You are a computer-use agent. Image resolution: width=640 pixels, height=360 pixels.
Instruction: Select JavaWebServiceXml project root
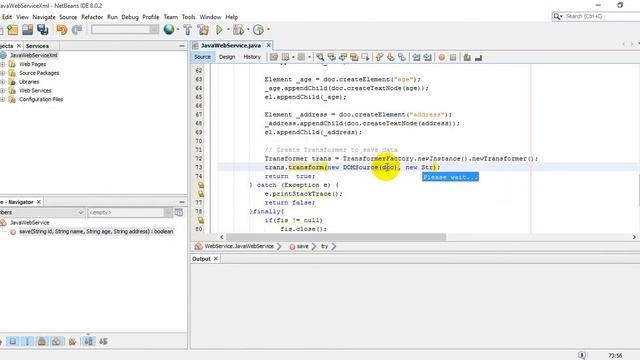33,55
